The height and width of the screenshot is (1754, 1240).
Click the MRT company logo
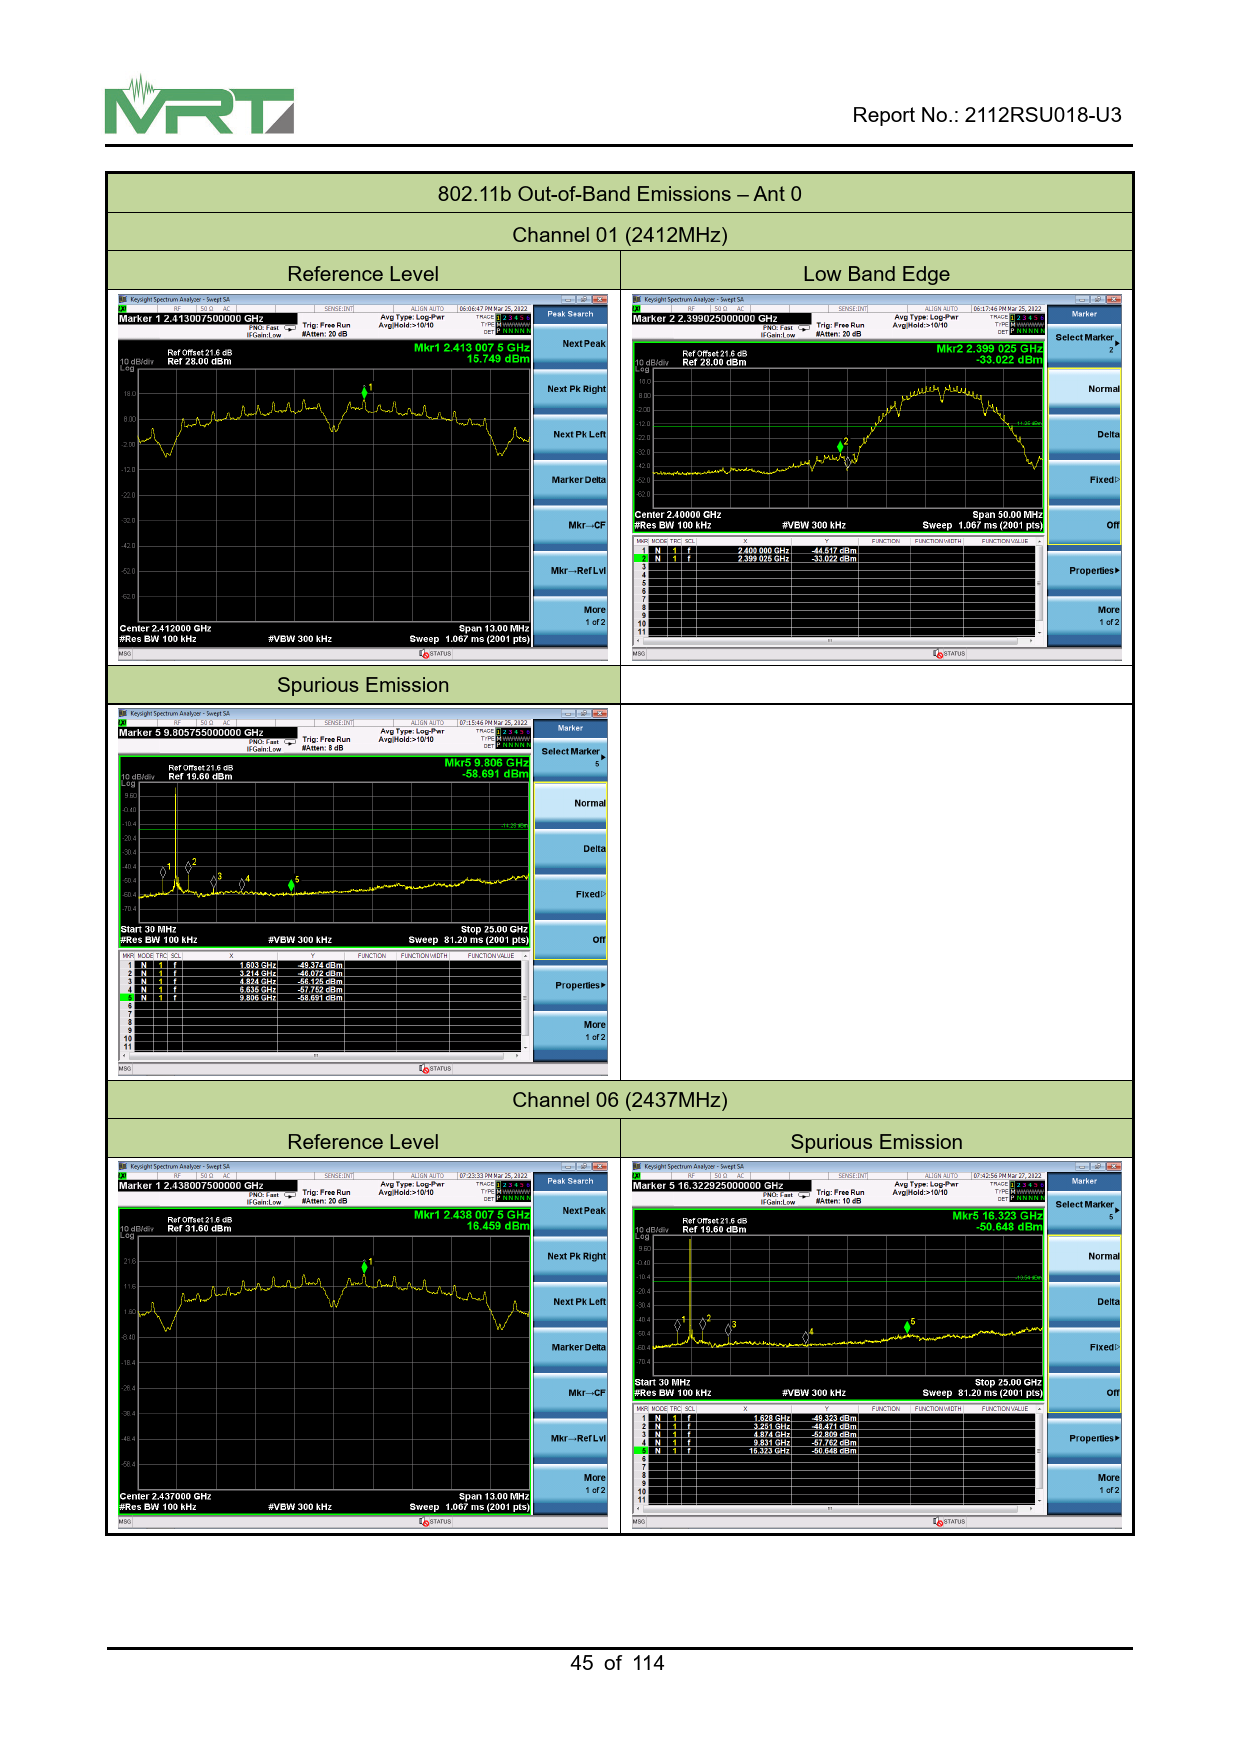(x=199, y=105)
